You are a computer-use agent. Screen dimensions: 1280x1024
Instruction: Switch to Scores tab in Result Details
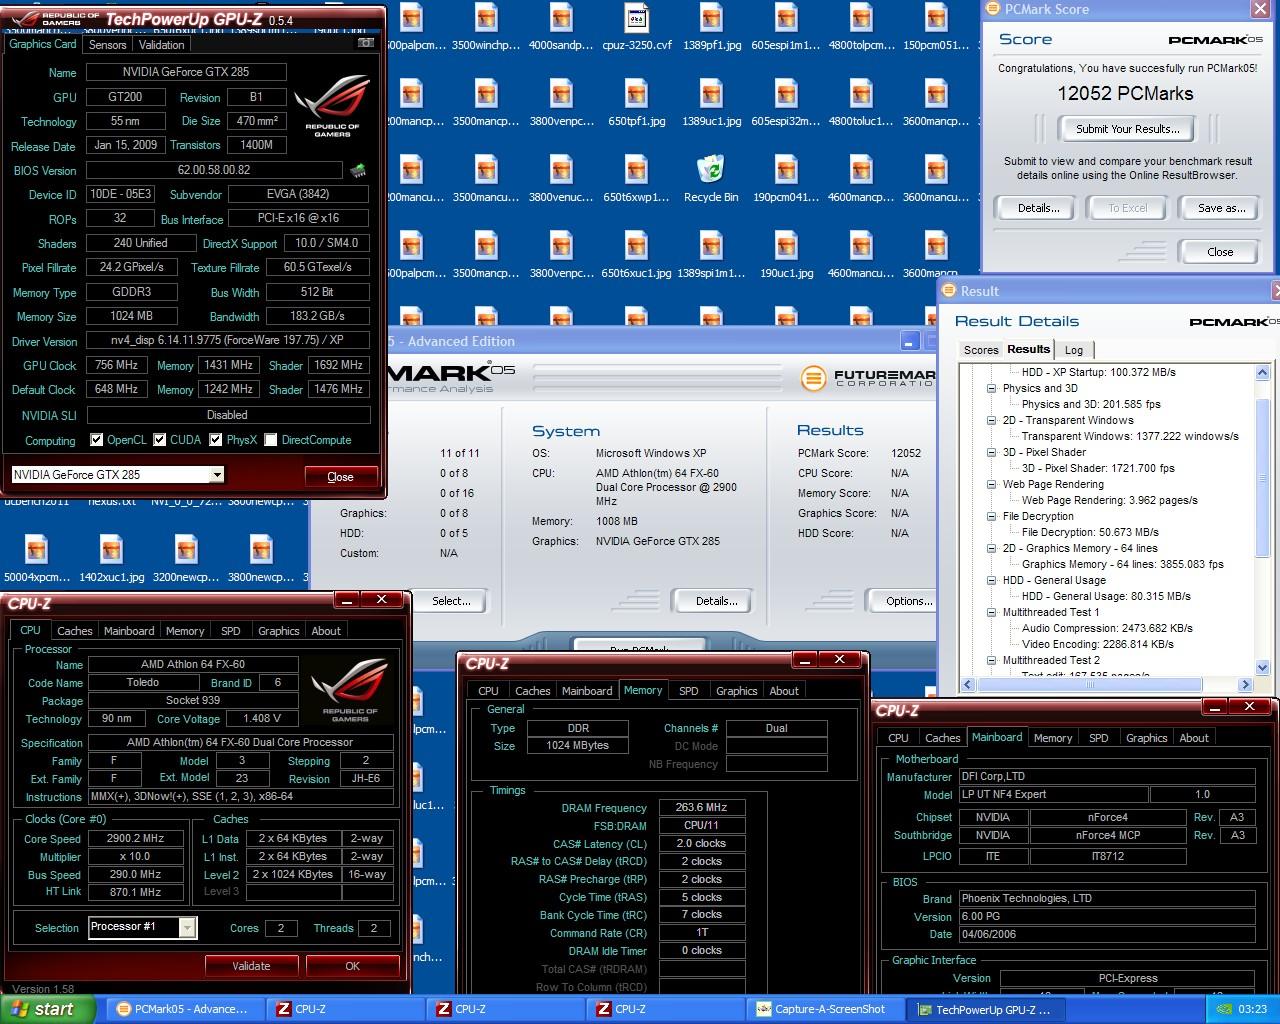981,350
